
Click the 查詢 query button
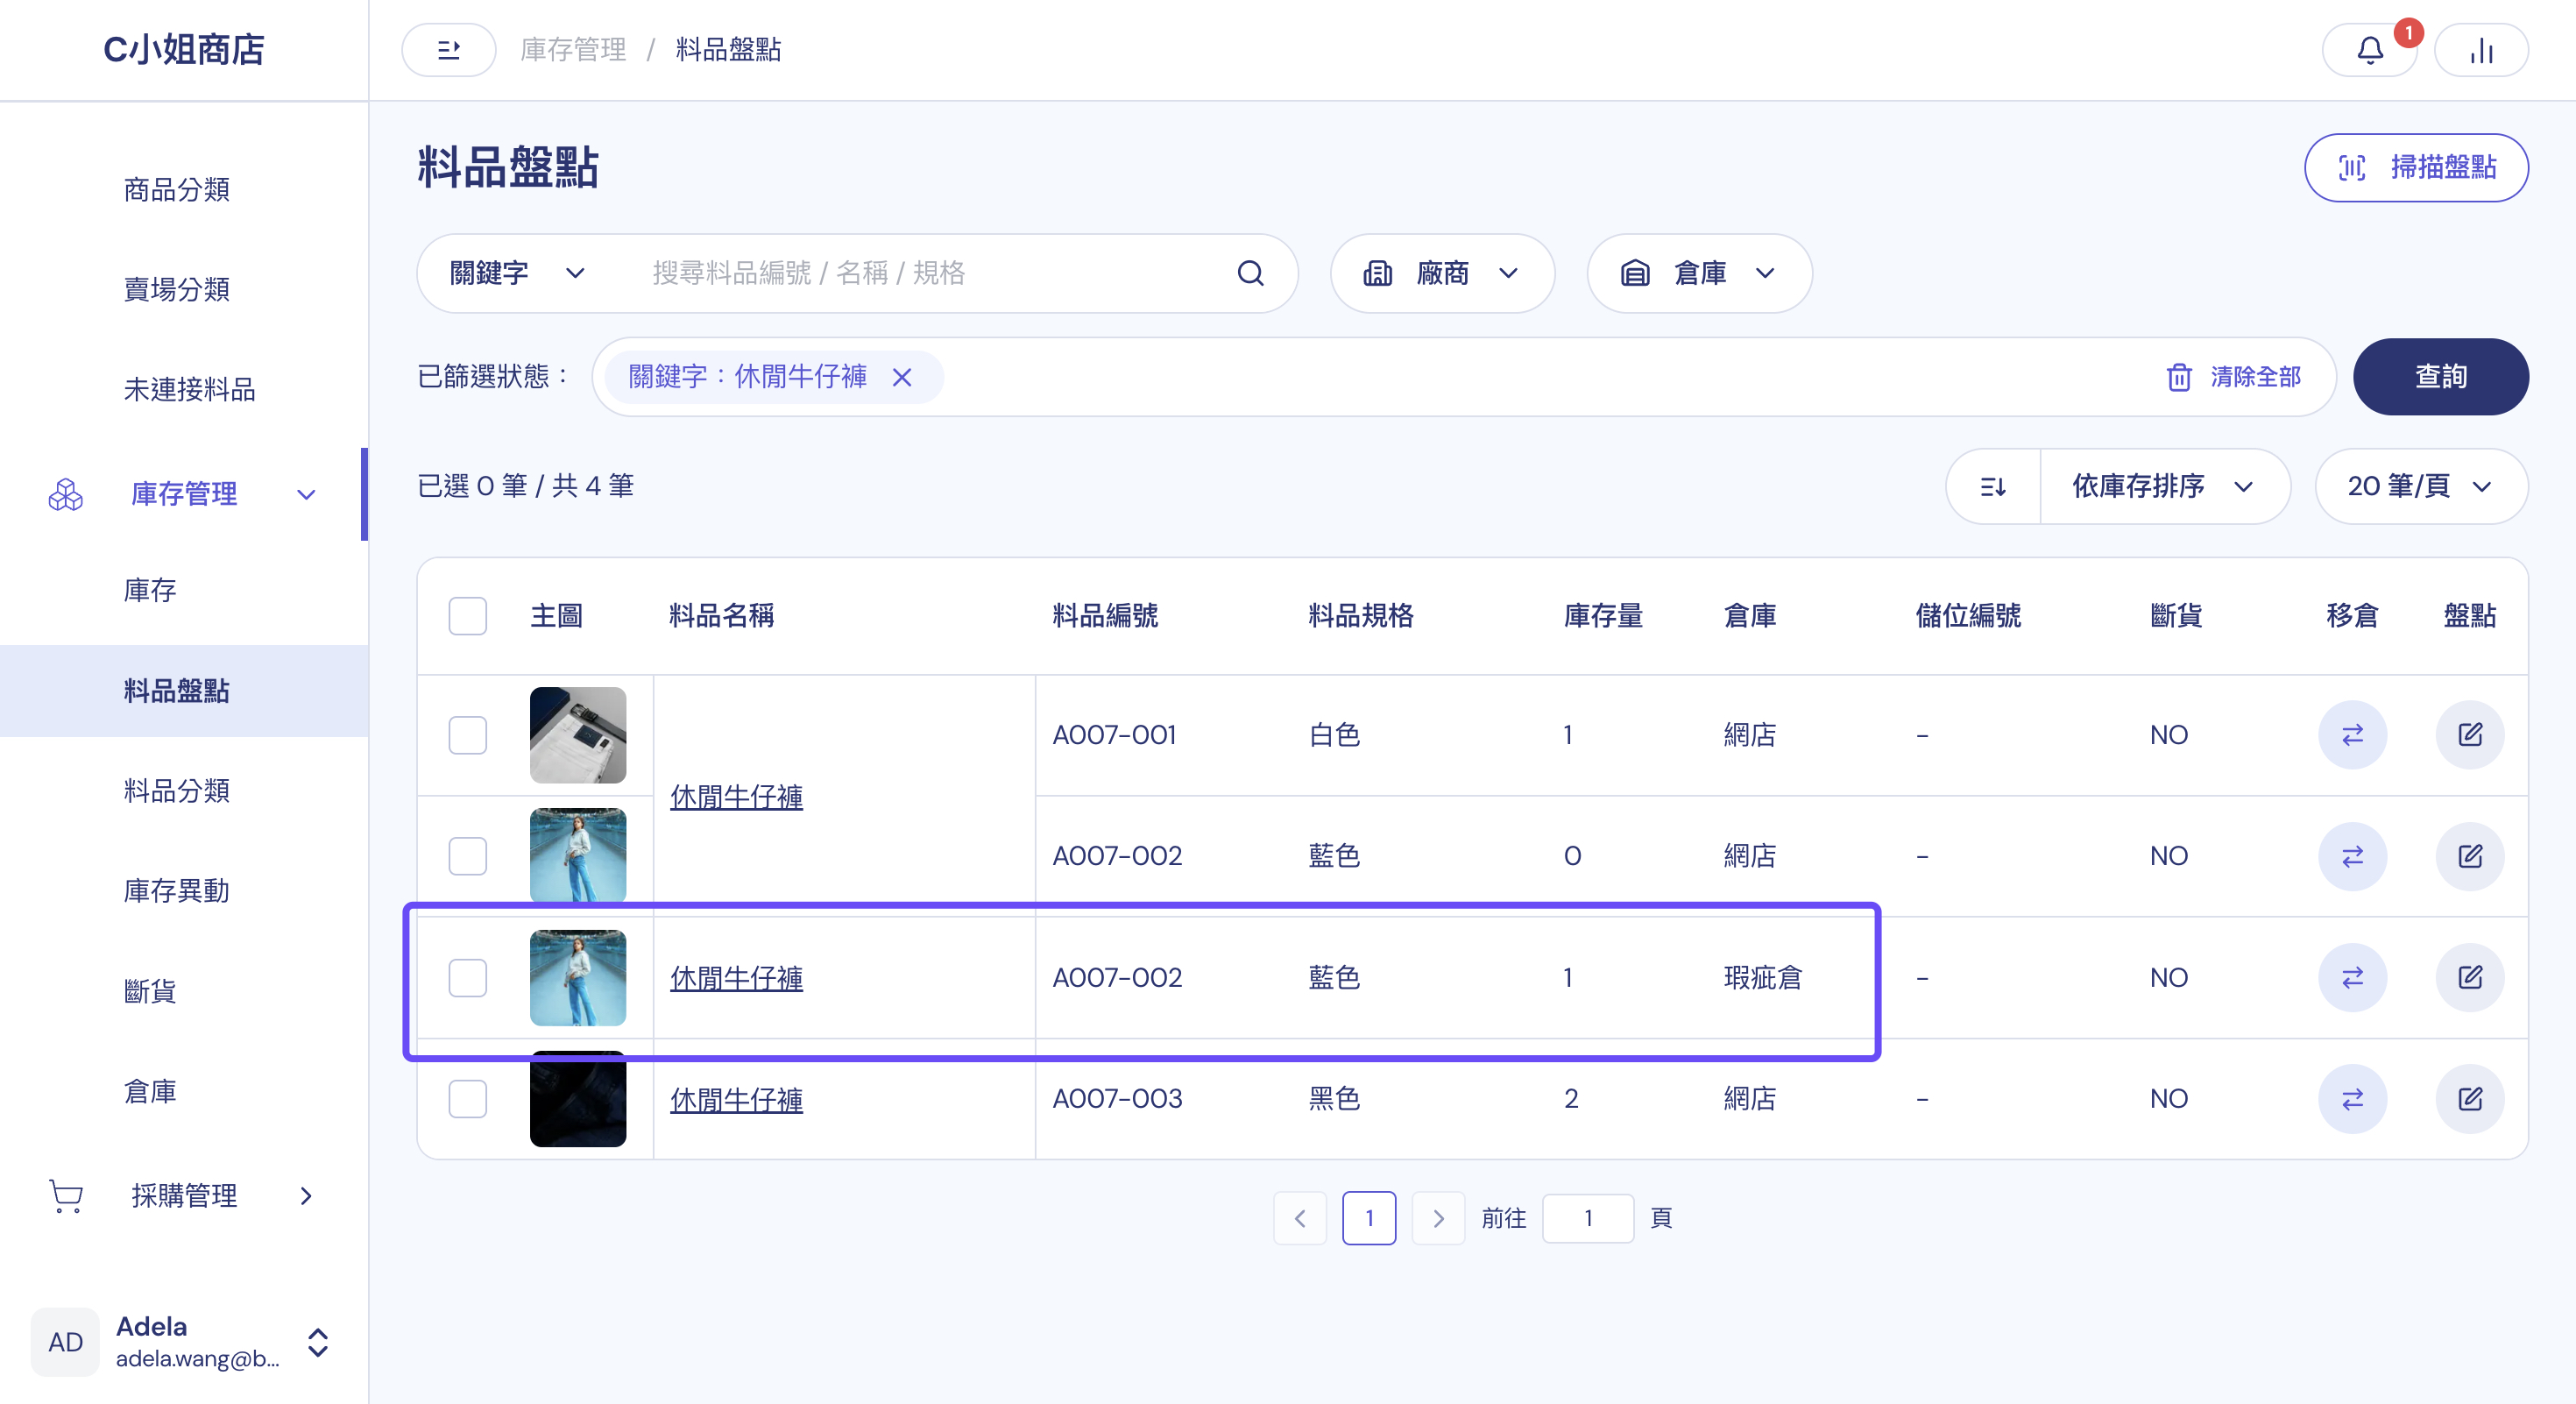2440,377
